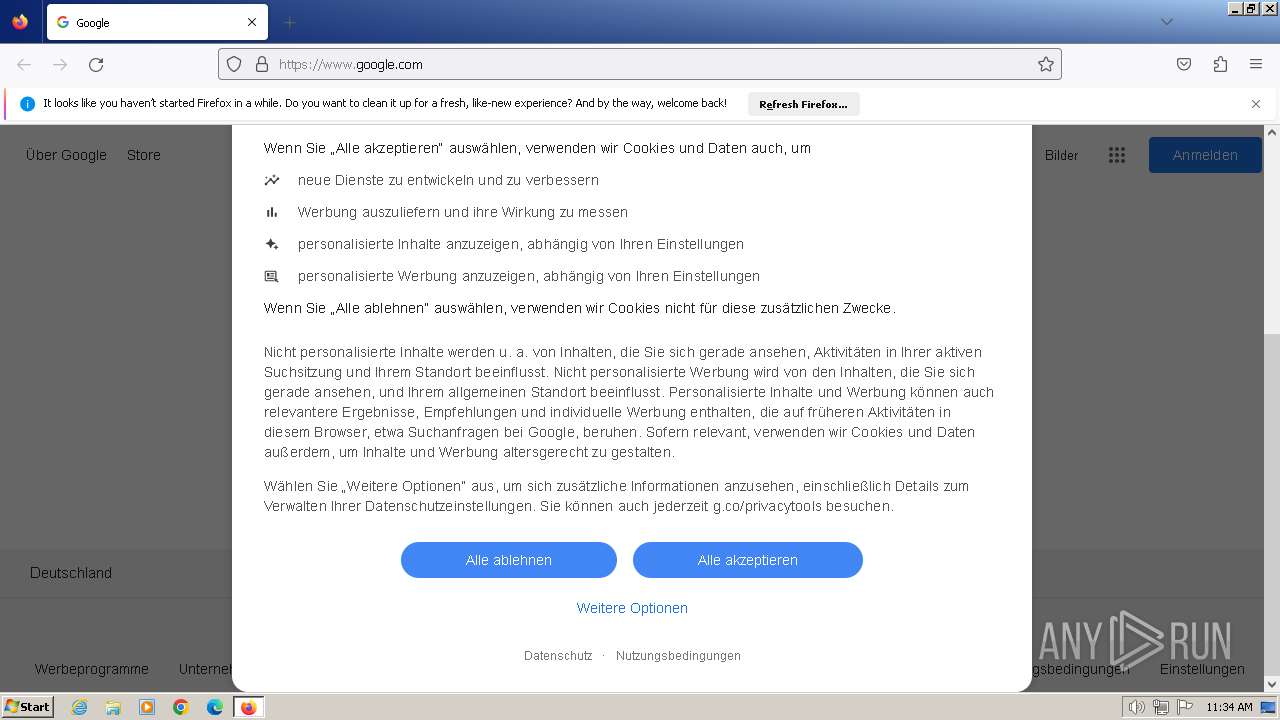Open the Über Google link
Viewport: 1280px width, 720px height.
[66, 155]
